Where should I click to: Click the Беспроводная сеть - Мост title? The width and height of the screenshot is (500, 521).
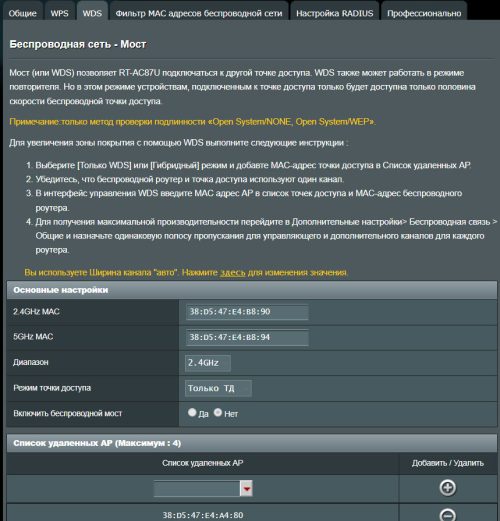pyautogui.click(x=78, y=44)
